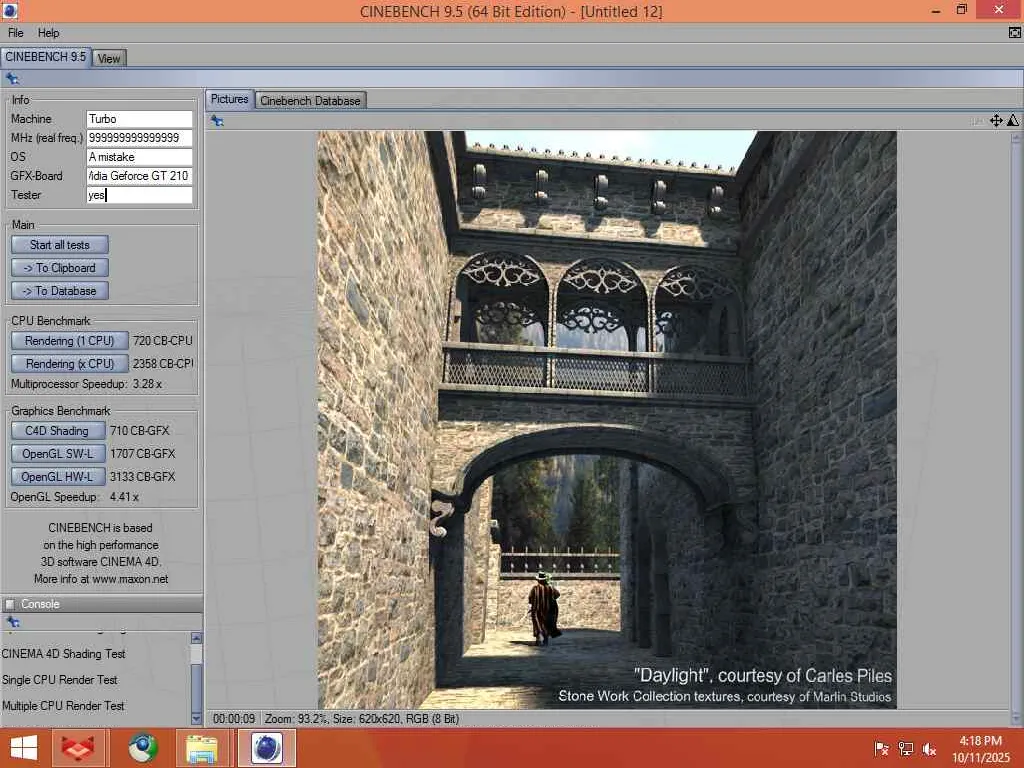Click the '710 CB-GFX' score value

point(139,430)
